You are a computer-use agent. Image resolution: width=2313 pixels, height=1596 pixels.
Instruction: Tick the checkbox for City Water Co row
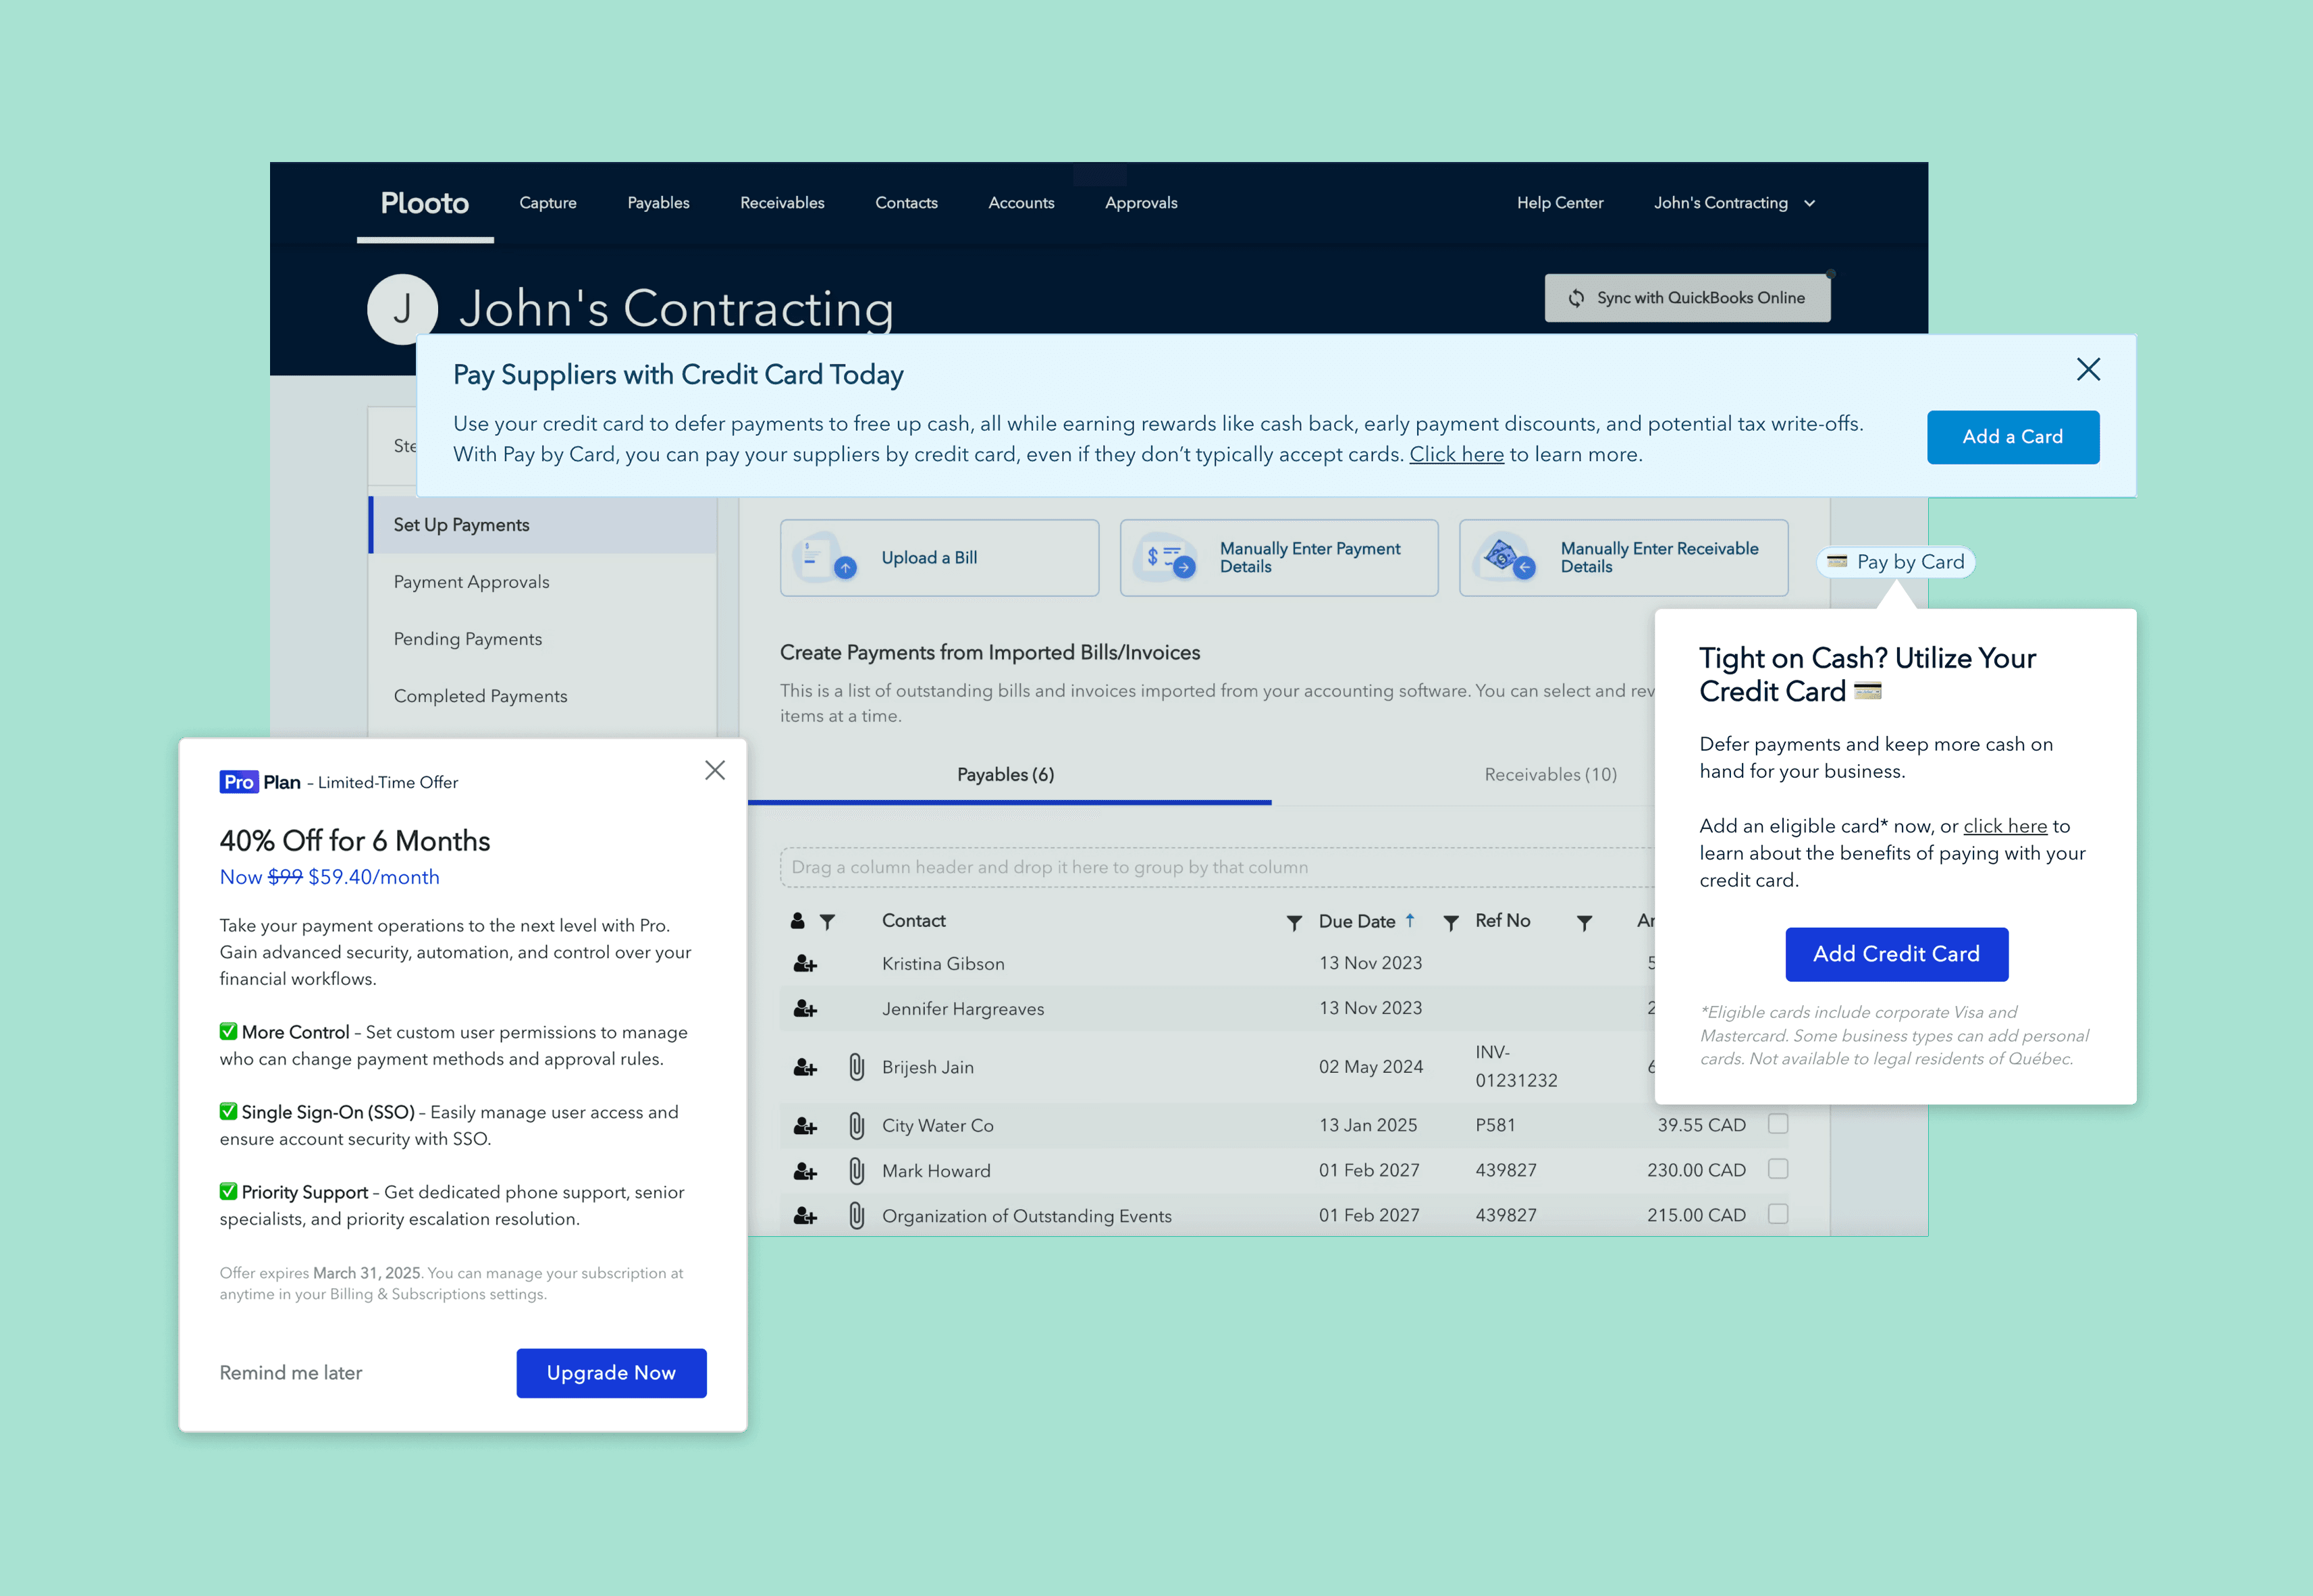(x=1778, y=1124)
